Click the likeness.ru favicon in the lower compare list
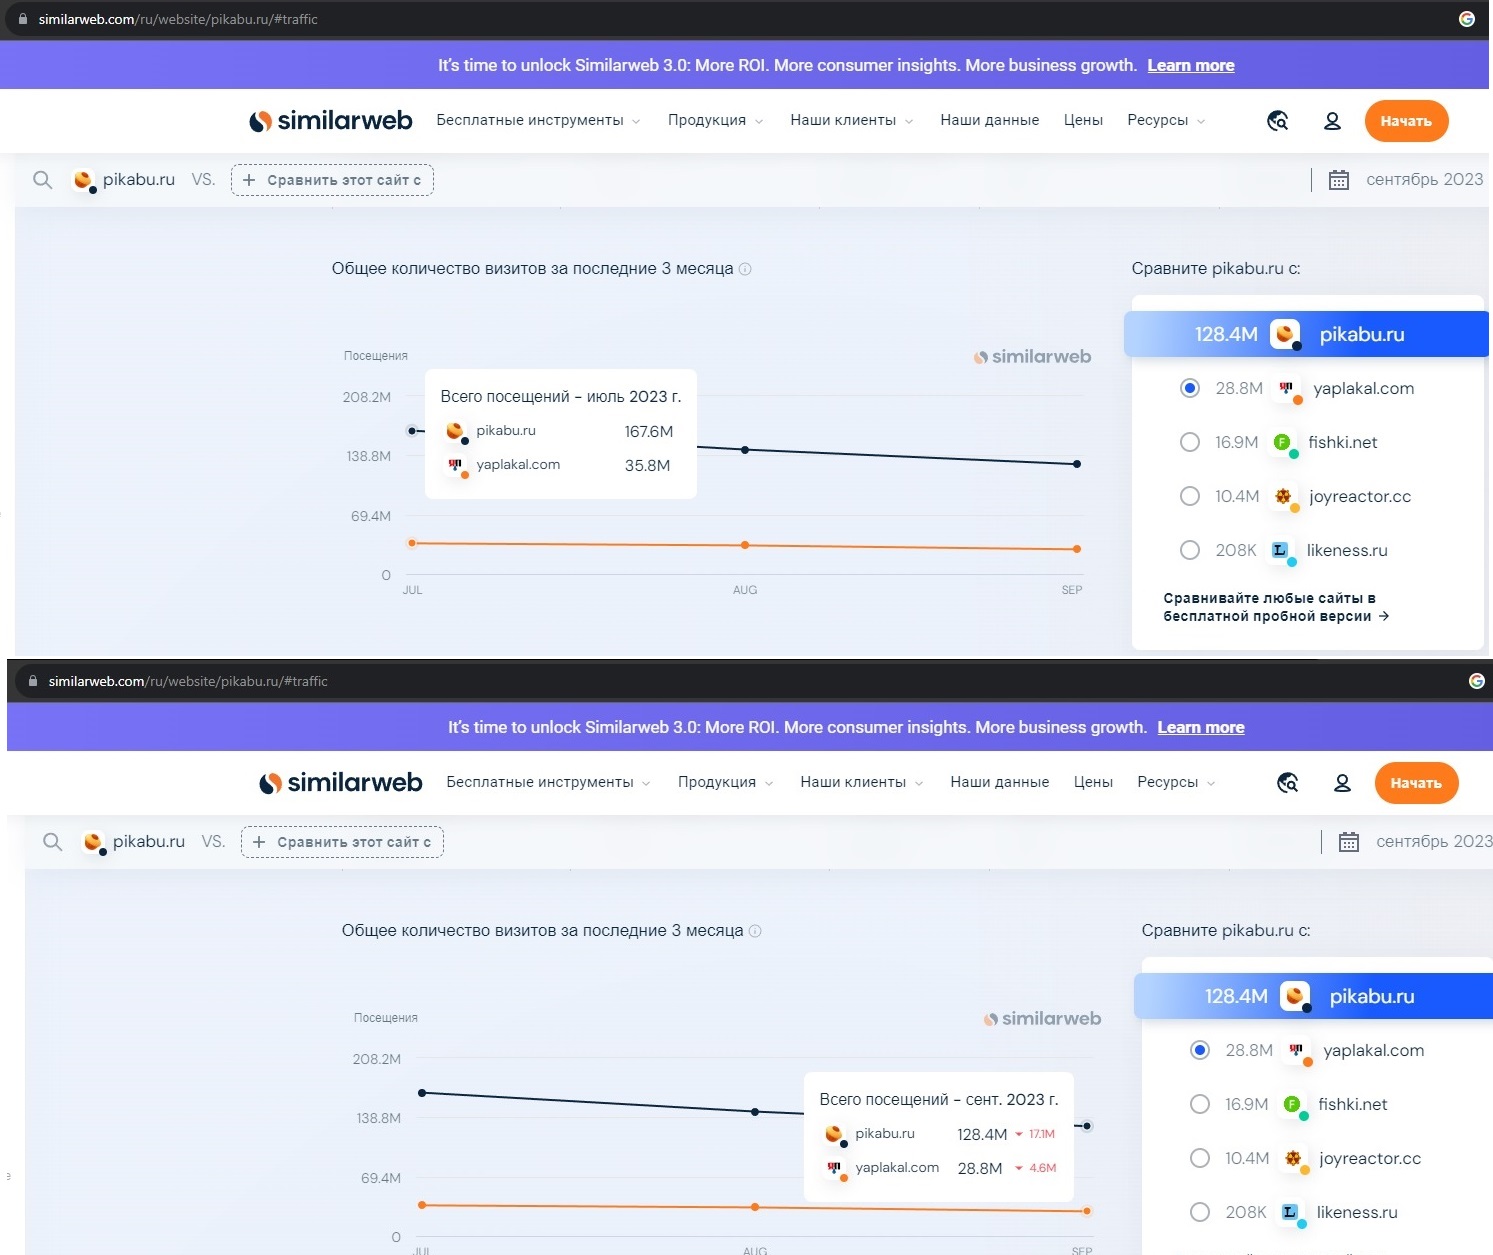The image size is (1493, 1255). pos(1291,1213)
